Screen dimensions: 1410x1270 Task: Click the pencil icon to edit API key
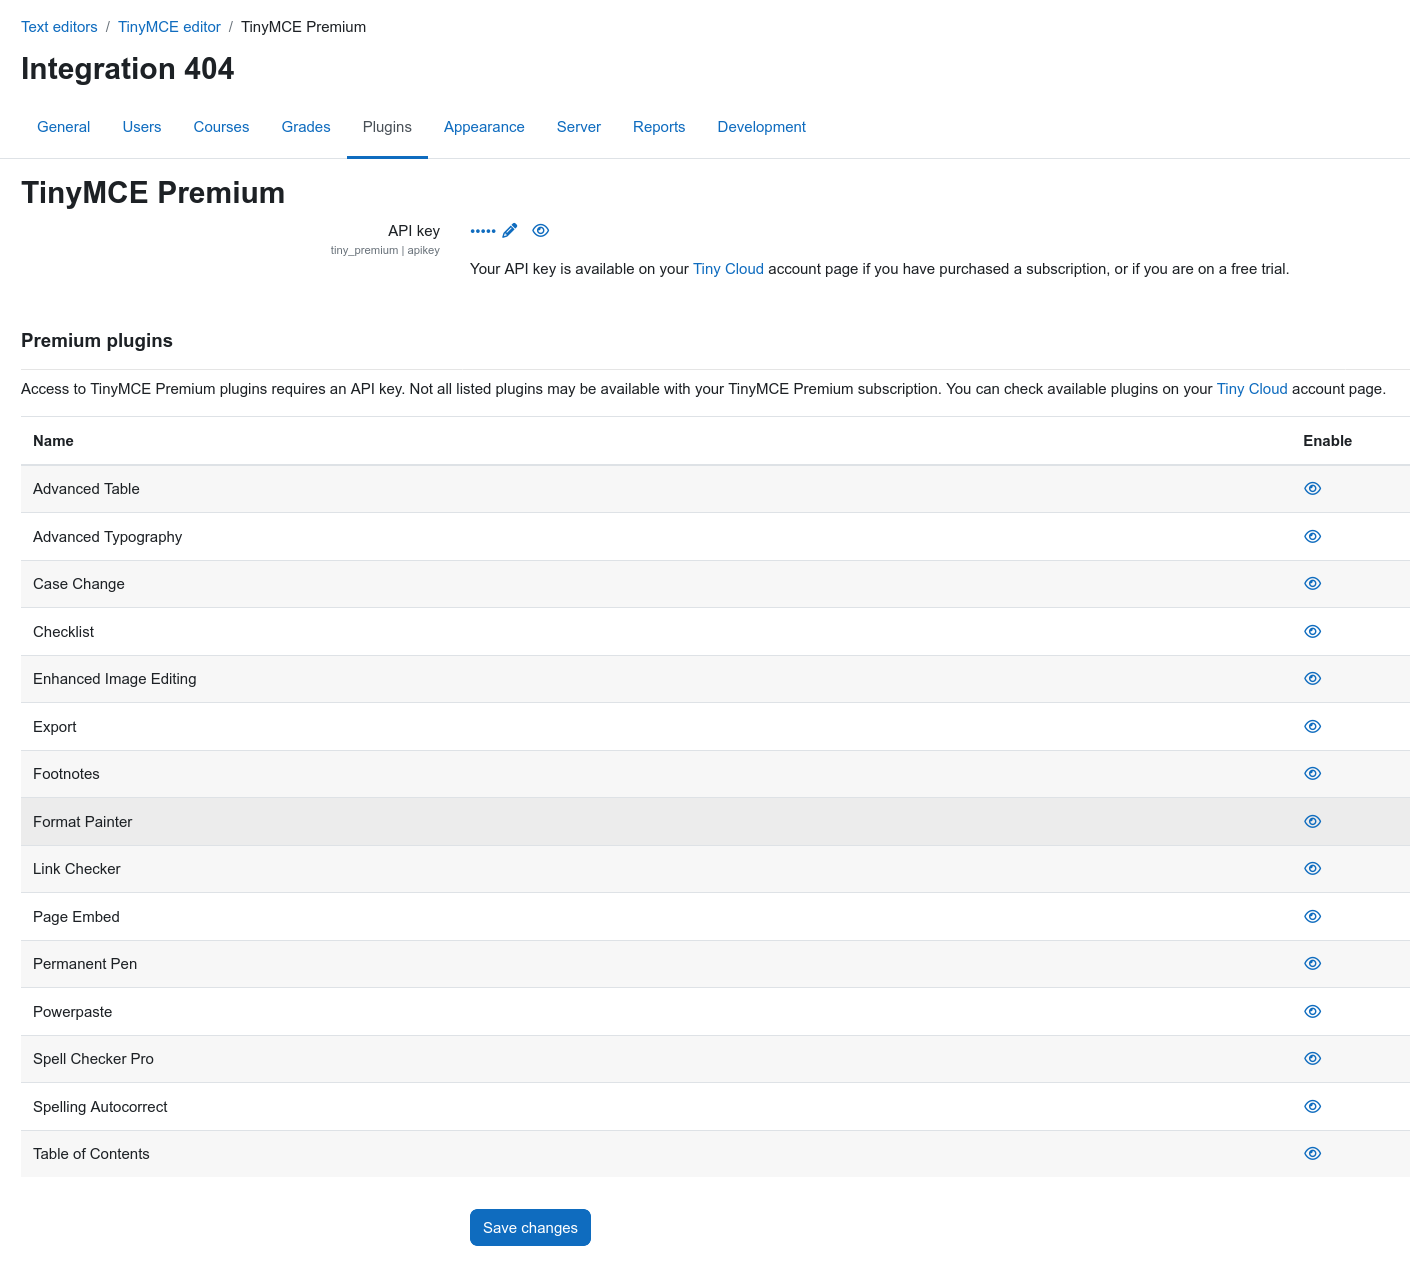[x=510, y=231]
